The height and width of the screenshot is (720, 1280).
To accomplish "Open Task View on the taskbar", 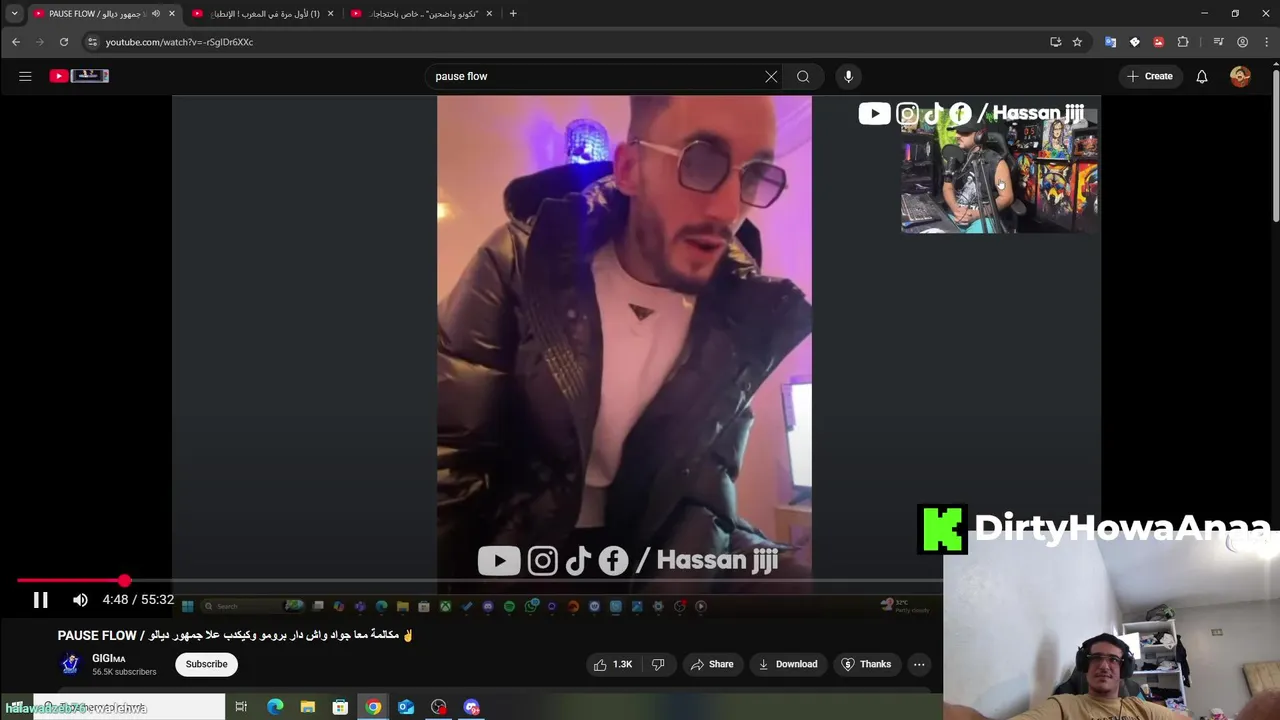I will pos(241,707).
